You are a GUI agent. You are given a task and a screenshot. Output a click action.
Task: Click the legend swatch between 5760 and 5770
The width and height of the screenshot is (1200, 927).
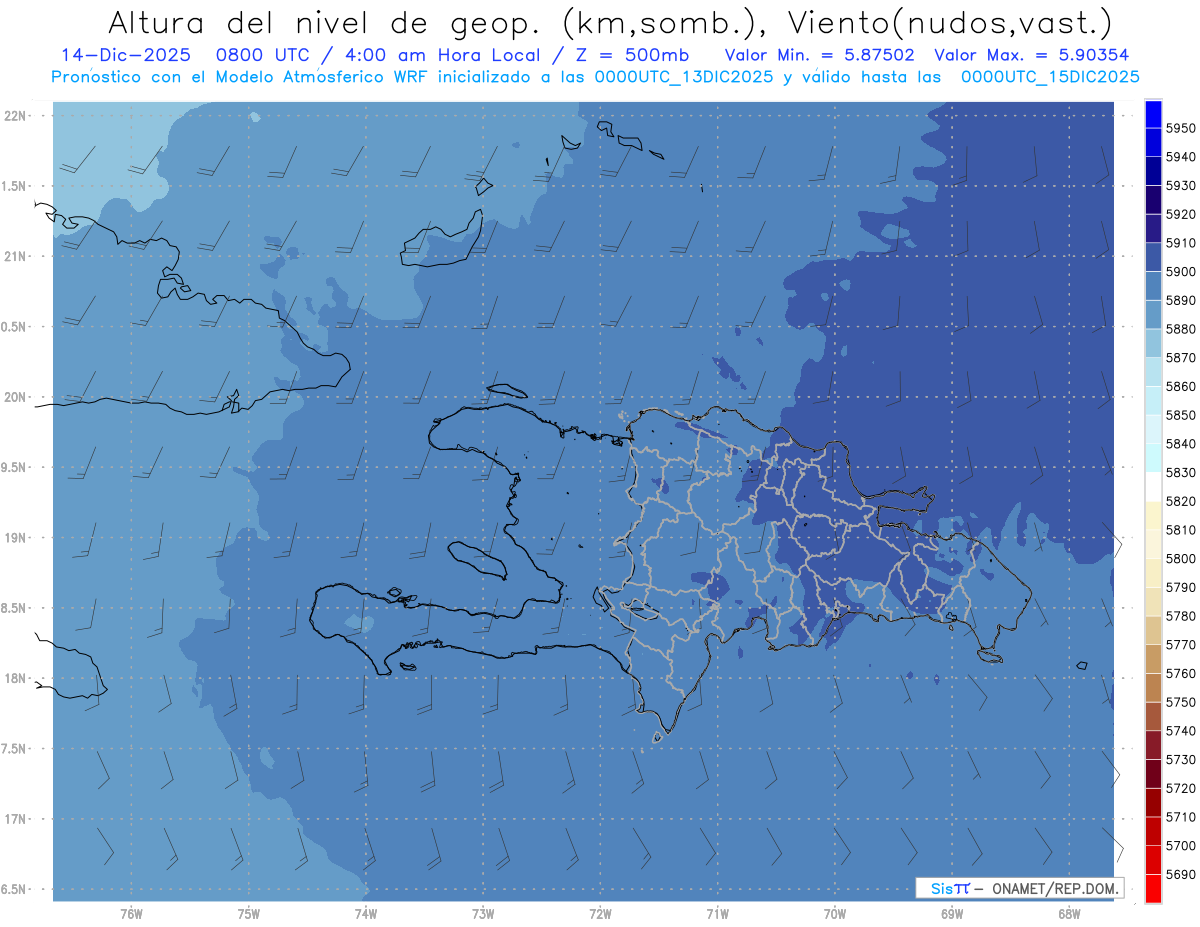(1153, 659)
